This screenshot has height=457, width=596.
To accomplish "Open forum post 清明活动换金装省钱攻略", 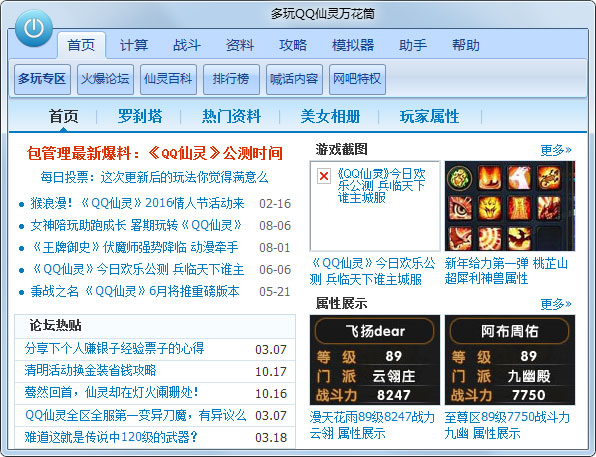I will click(90, 371).
